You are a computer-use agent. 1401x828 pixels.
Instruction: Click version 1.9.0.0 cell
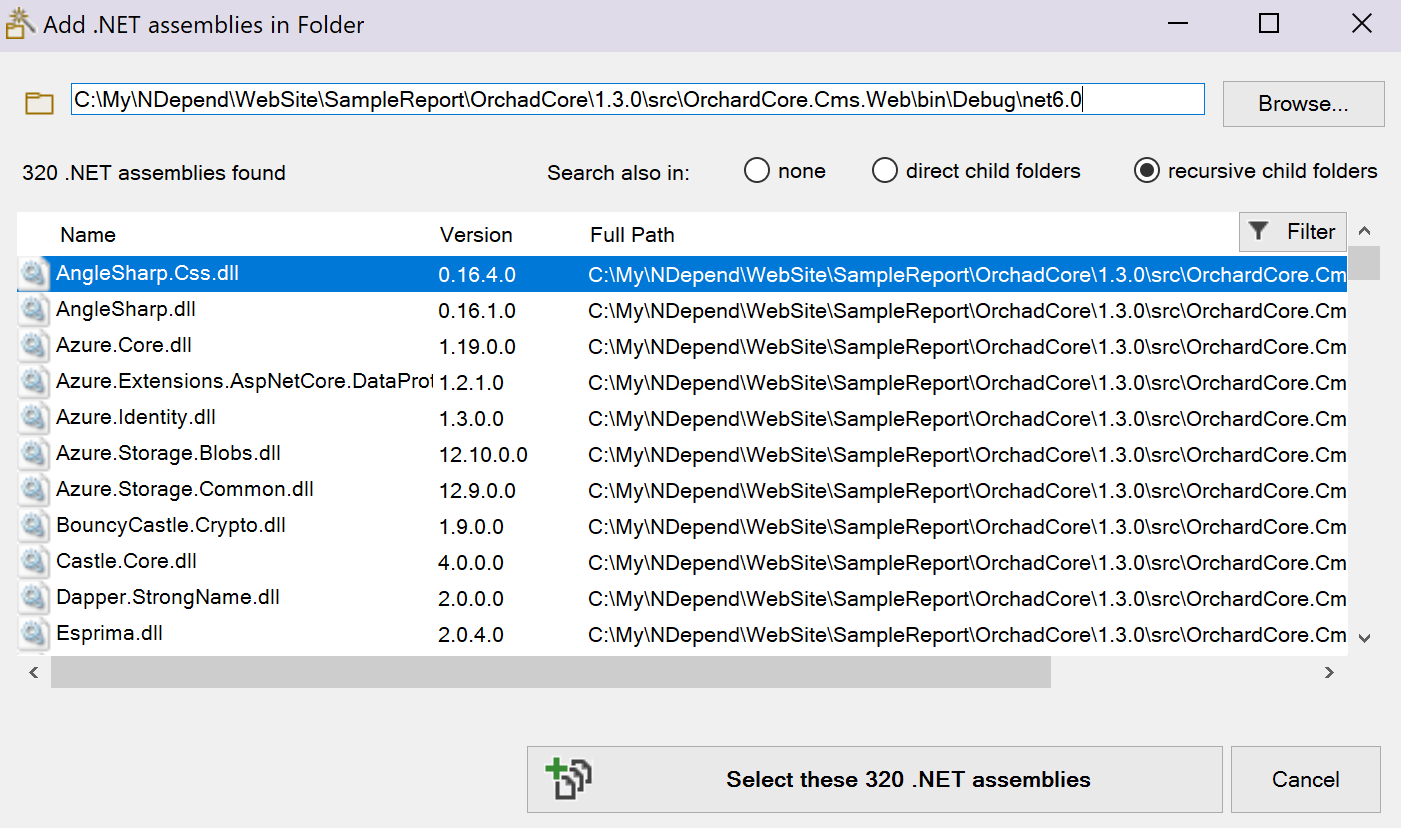[471, 527]
